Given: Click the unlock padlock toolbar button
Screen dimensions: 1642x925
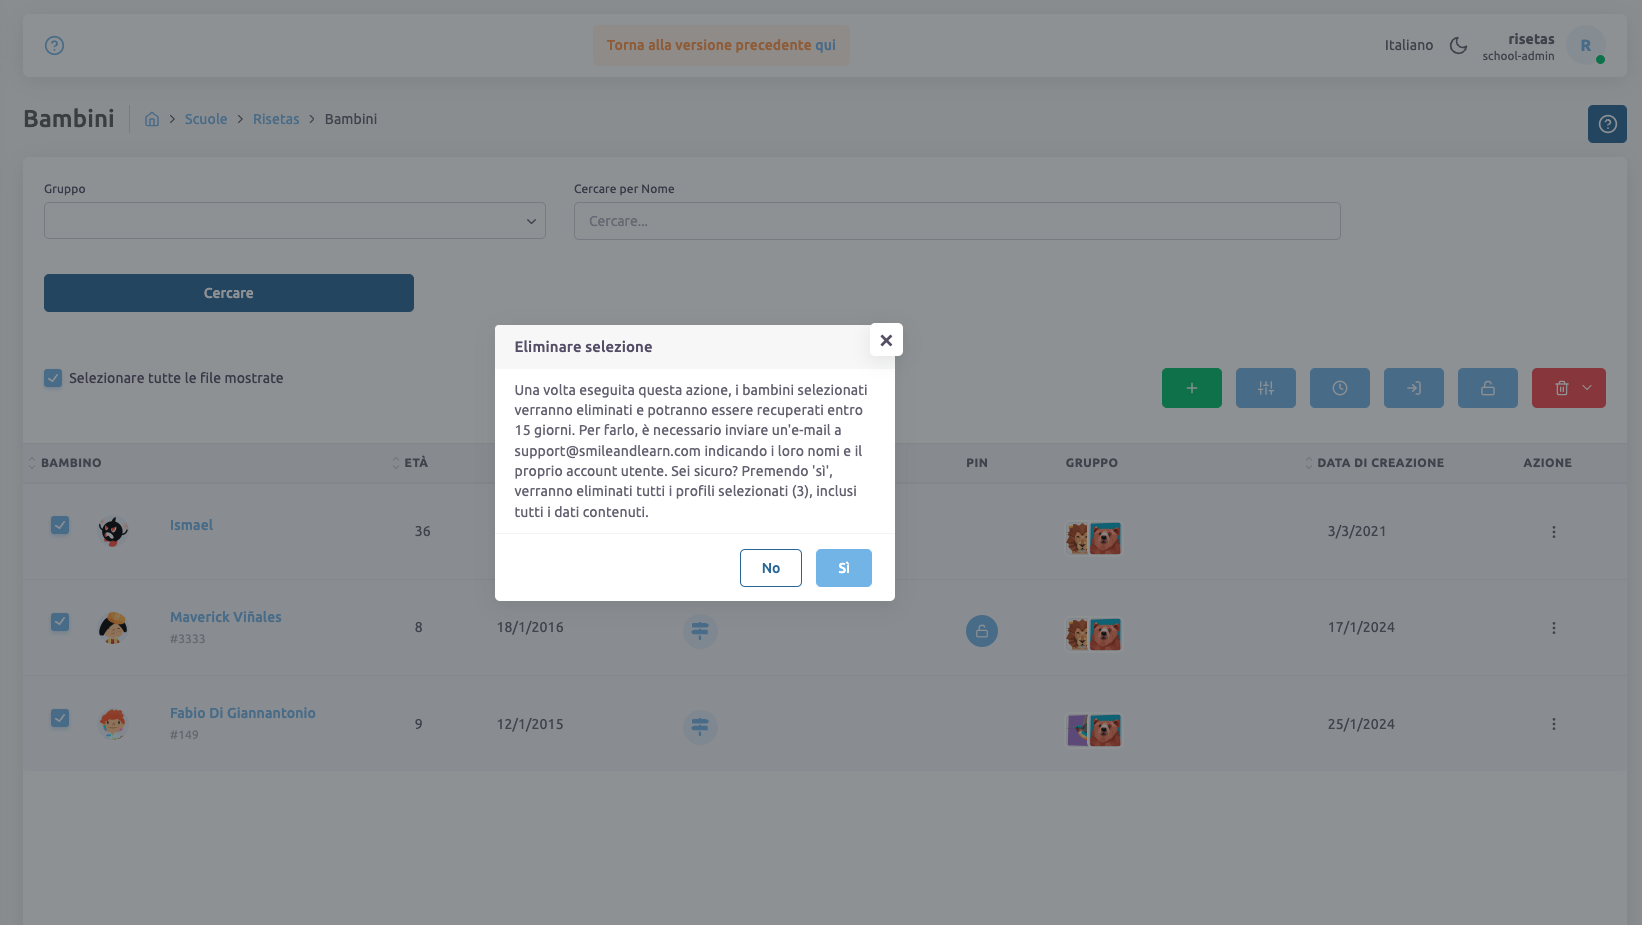Looking at the screenshot, I should click(1487, 388).
